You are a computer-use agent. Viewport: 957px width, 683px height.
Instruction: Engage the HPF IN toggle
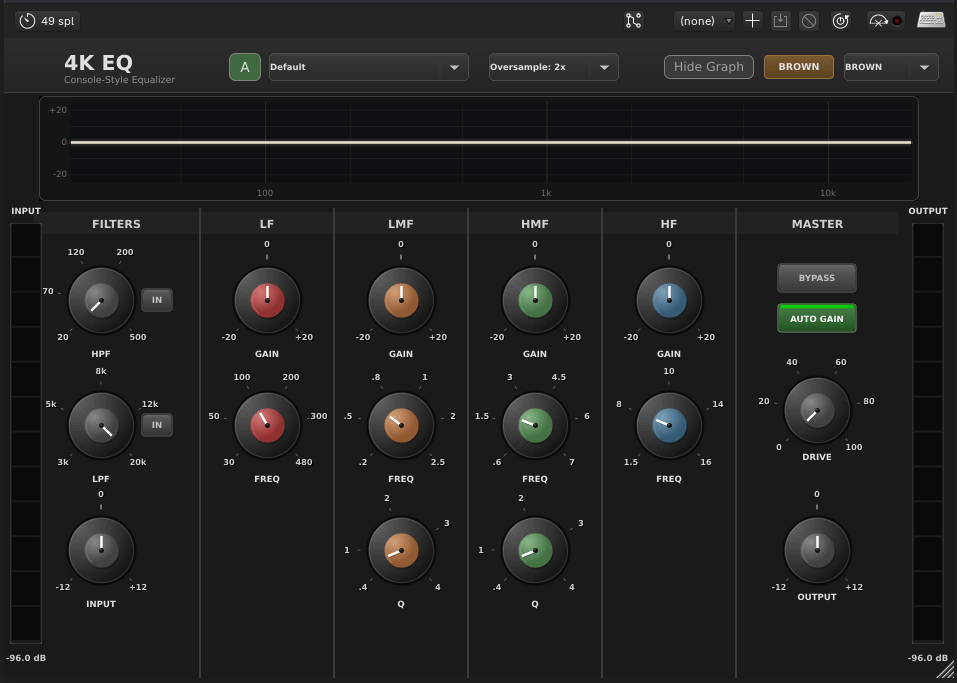tap(156, 299)
